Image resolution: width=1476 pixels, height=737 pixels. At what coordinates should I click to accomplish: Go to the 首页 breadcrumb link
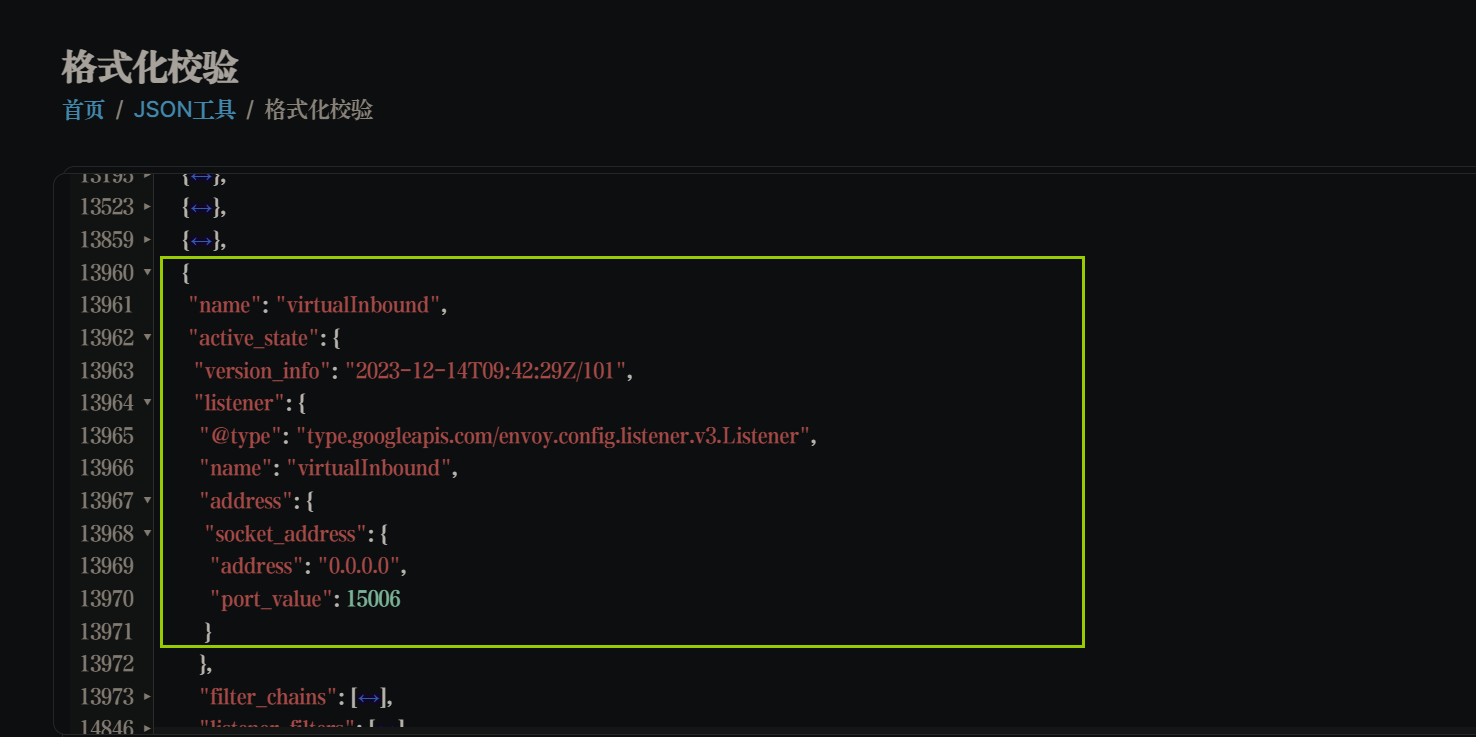pos(83,110)
